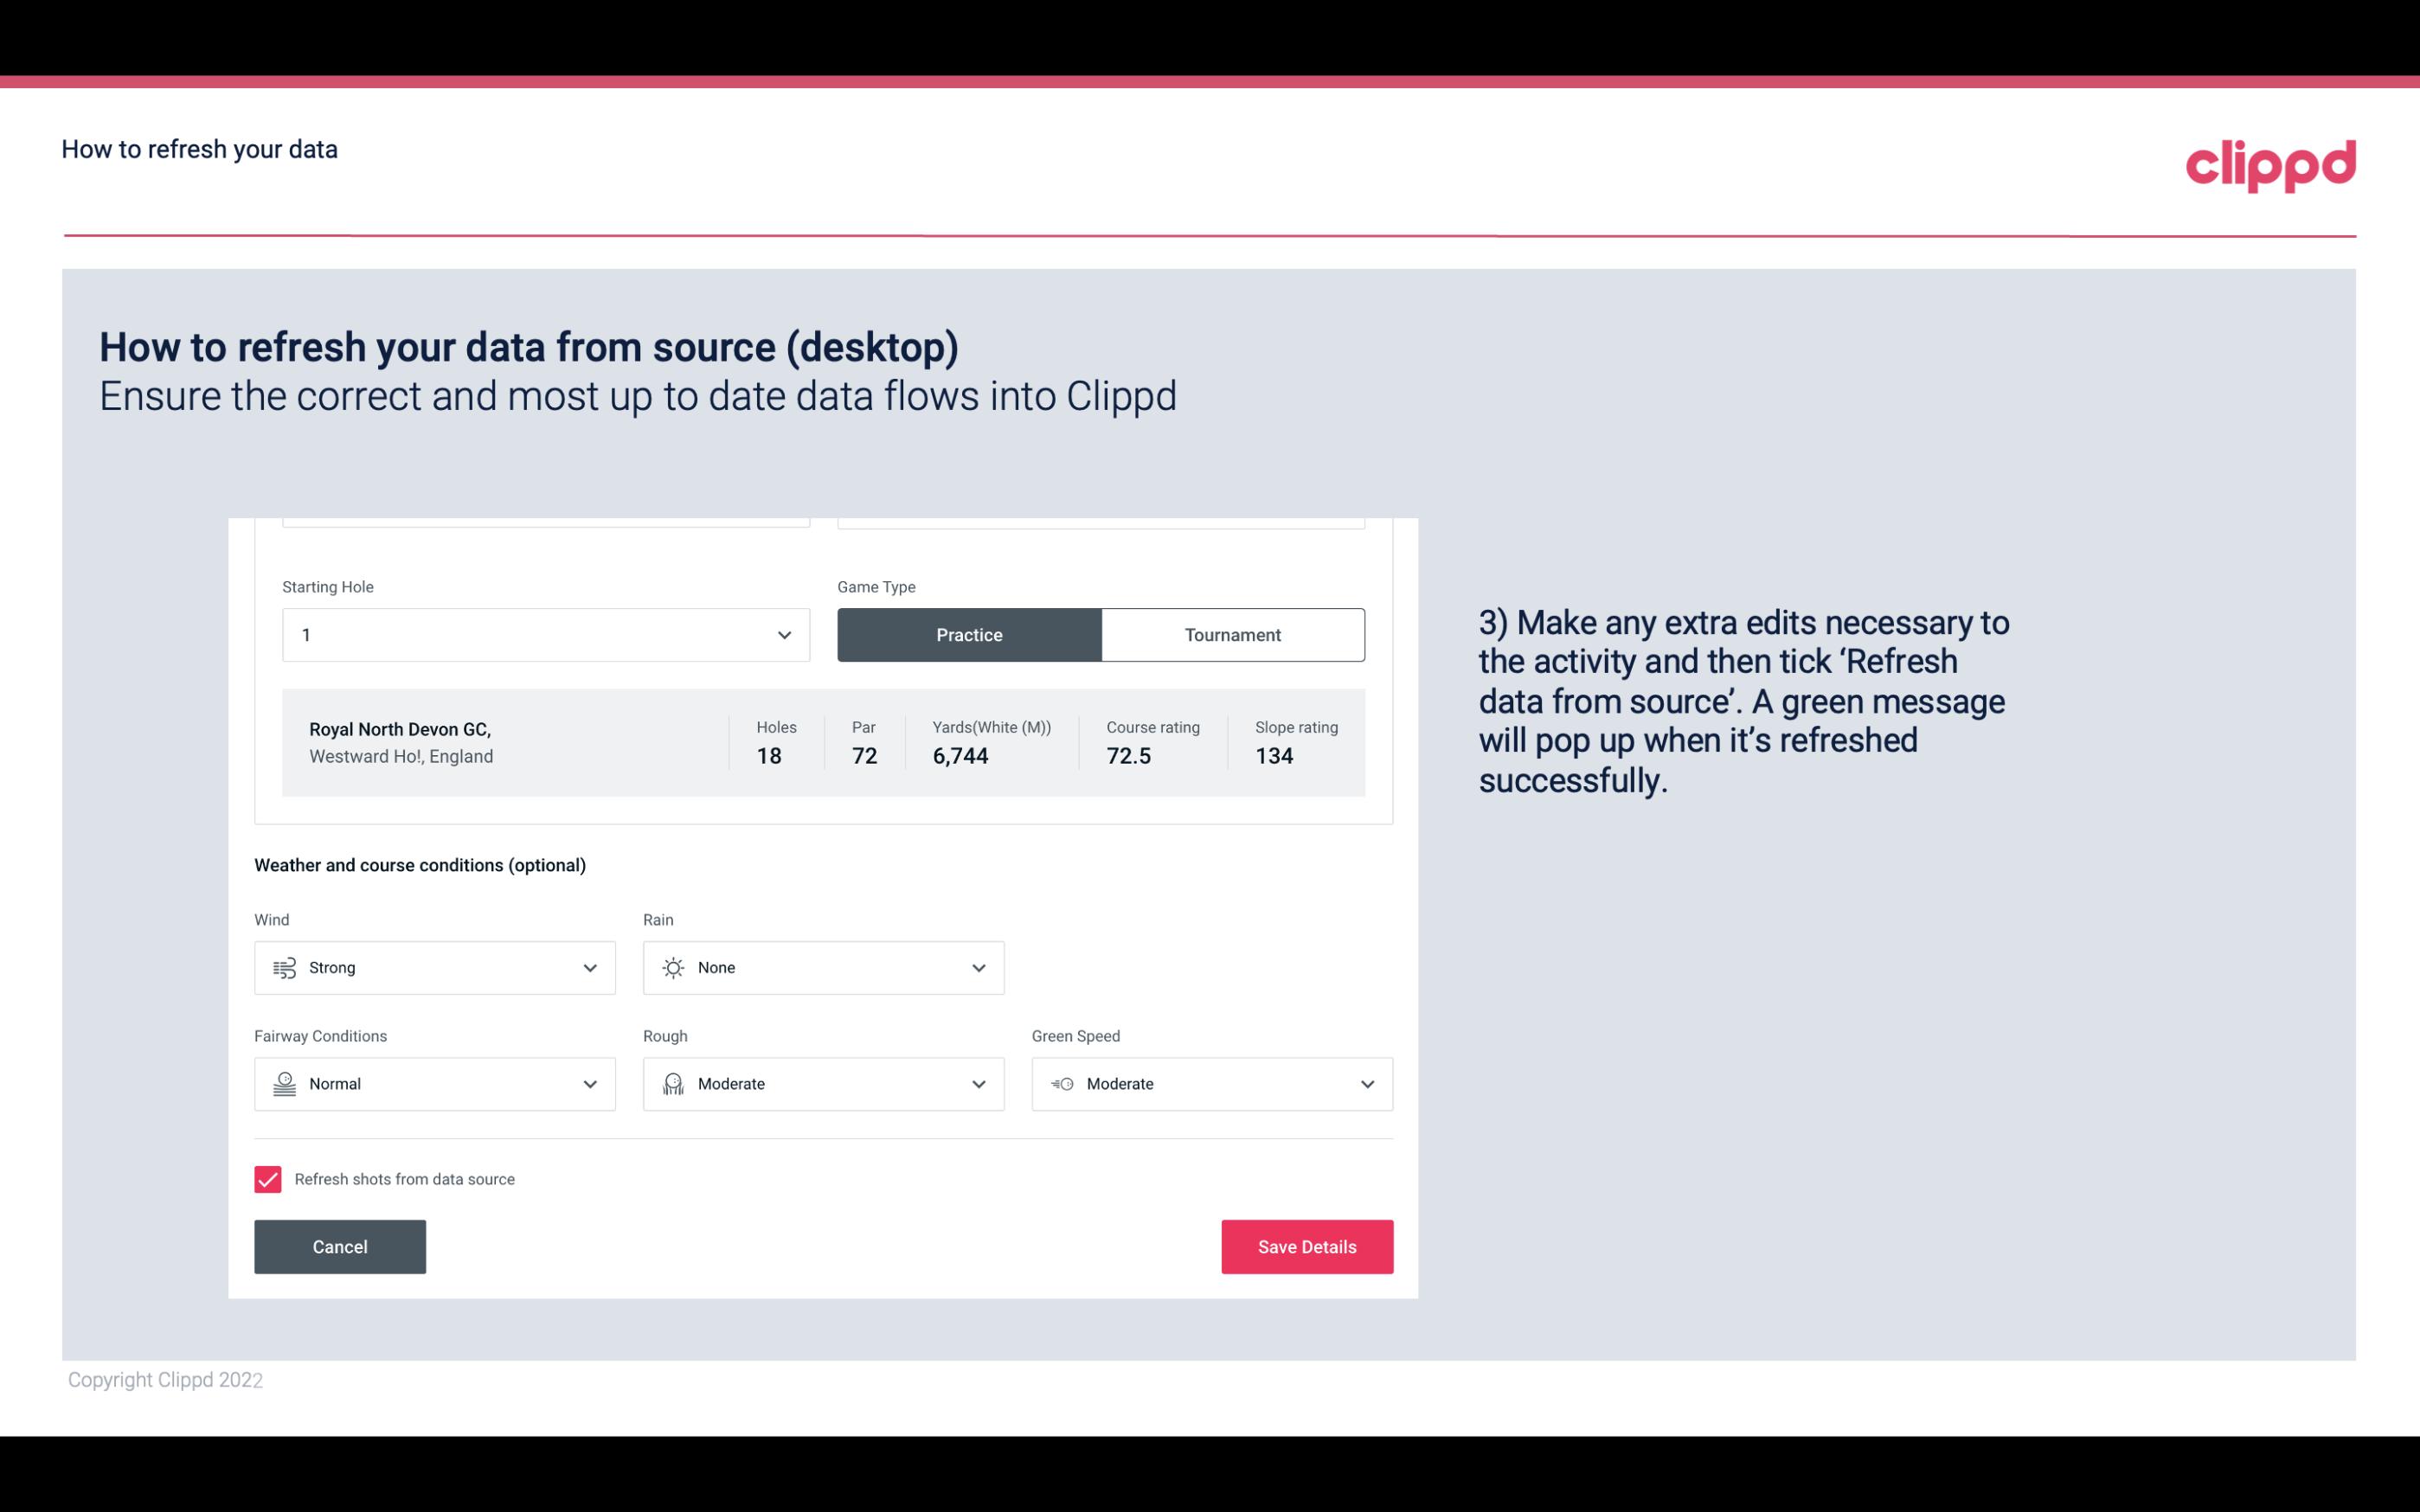Select the Practice game type toggle
Screen dimensions: 2420x1512
point(969,634)
